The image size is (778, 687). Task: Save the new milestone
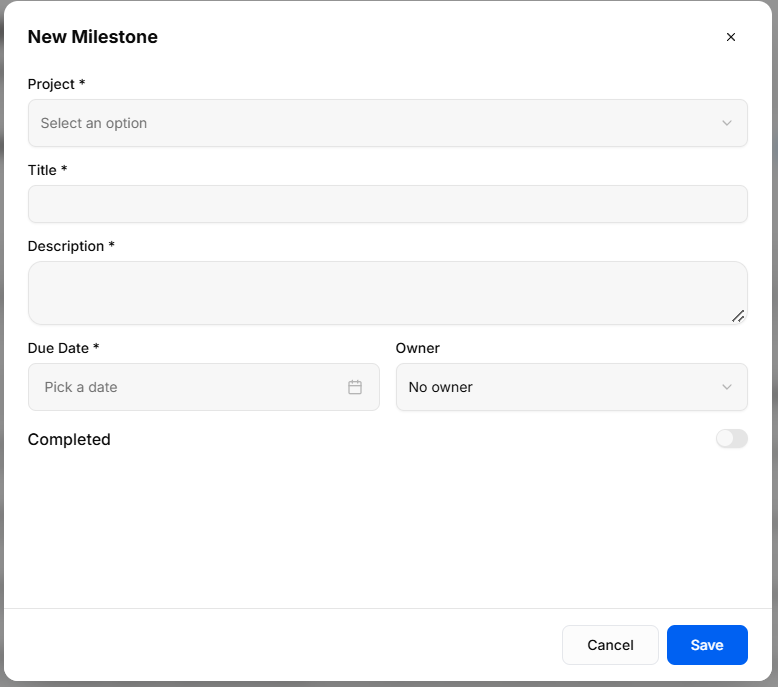pos(707,645)
